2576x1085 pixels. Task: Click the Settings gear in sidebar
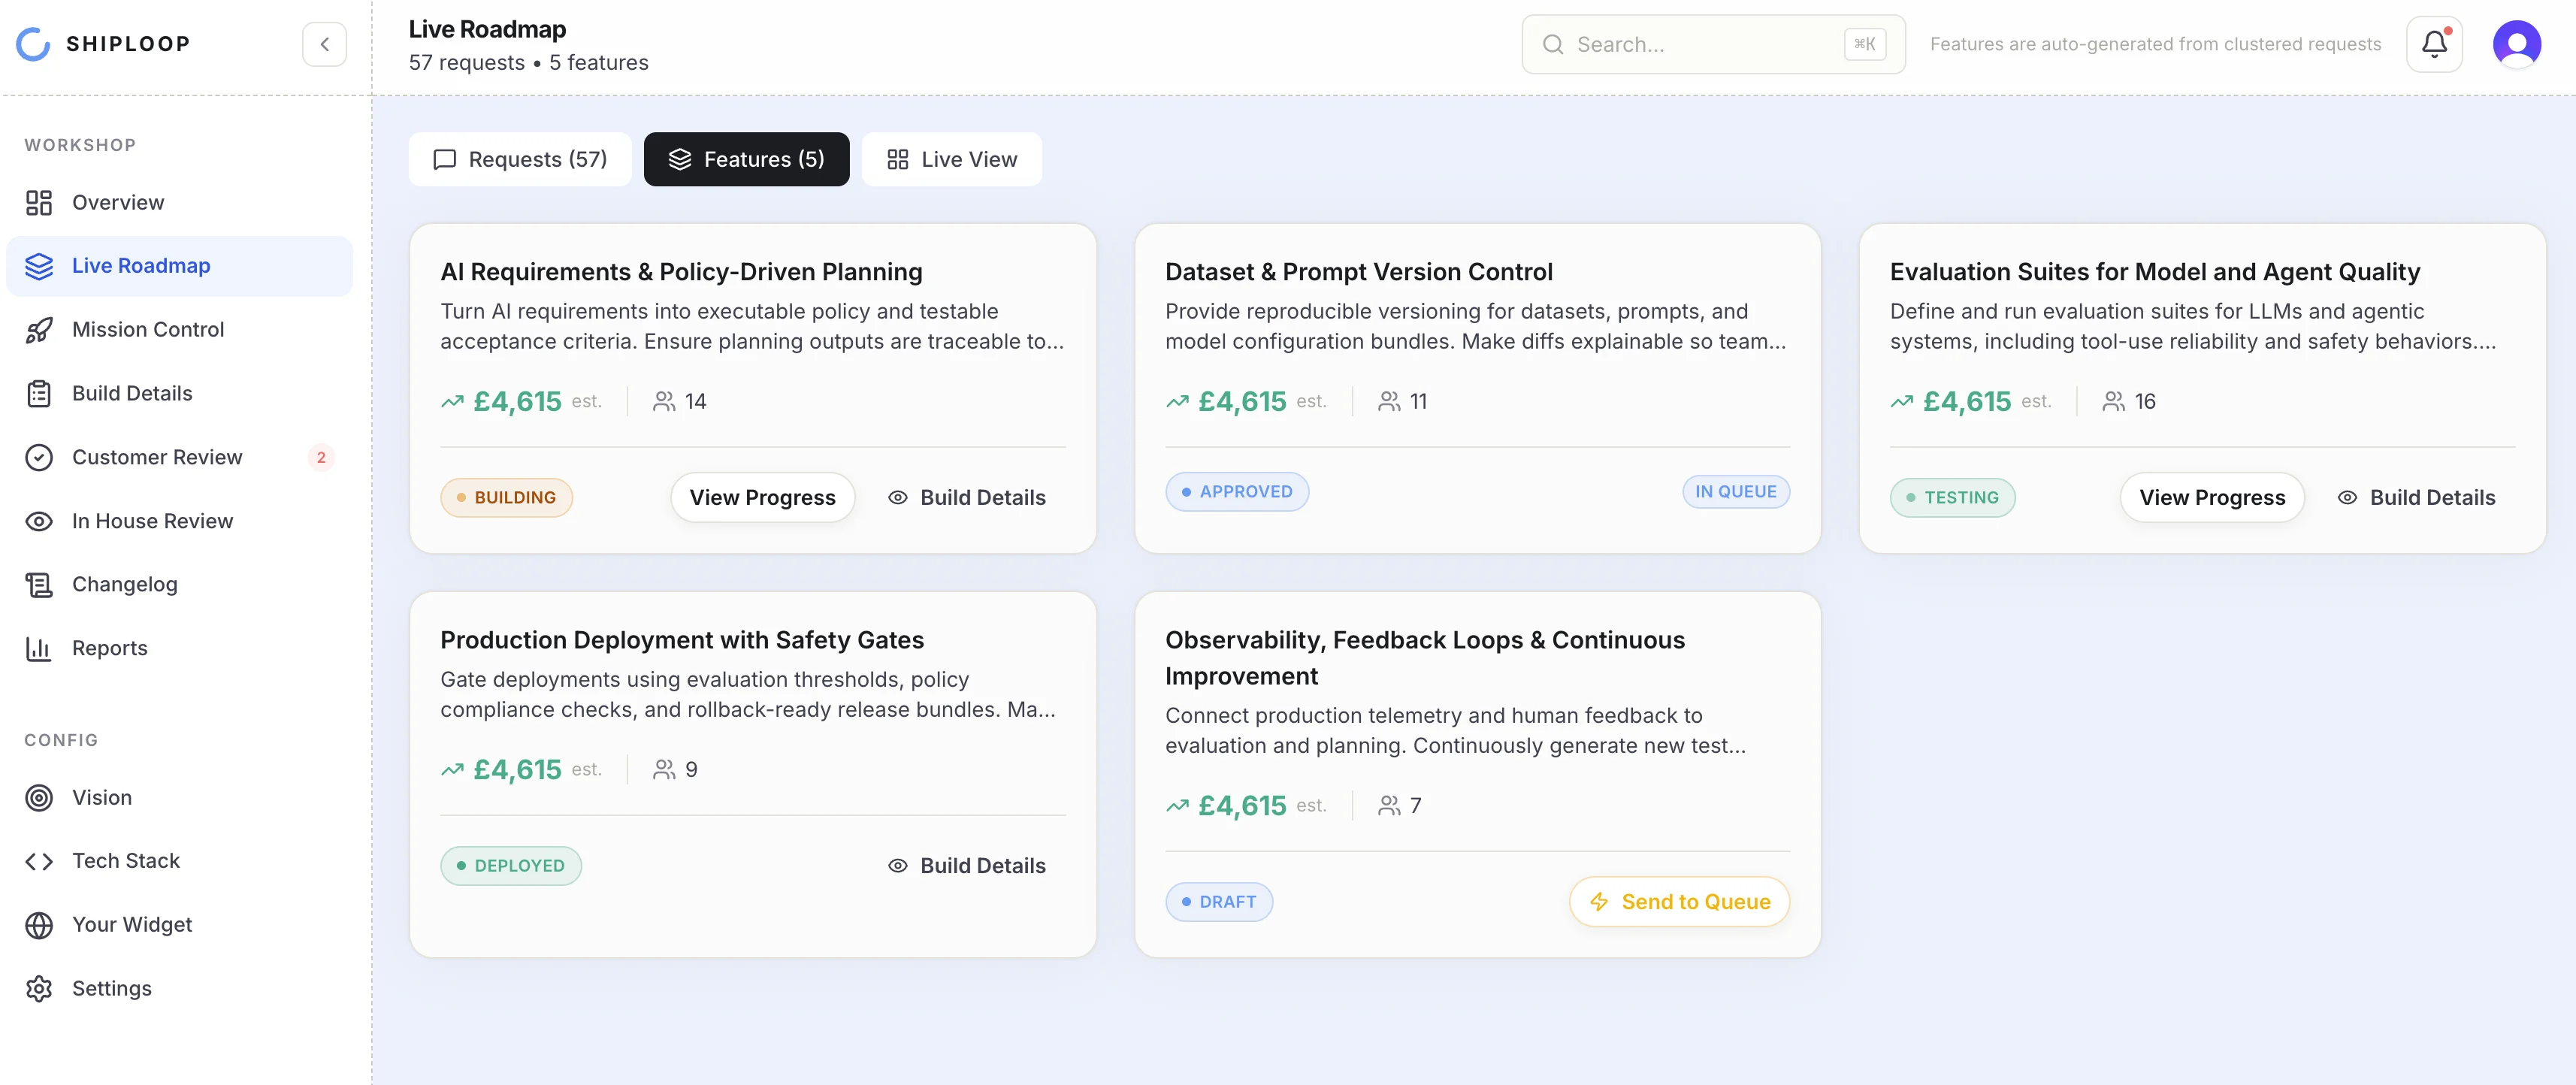click(x=40, y=988)
